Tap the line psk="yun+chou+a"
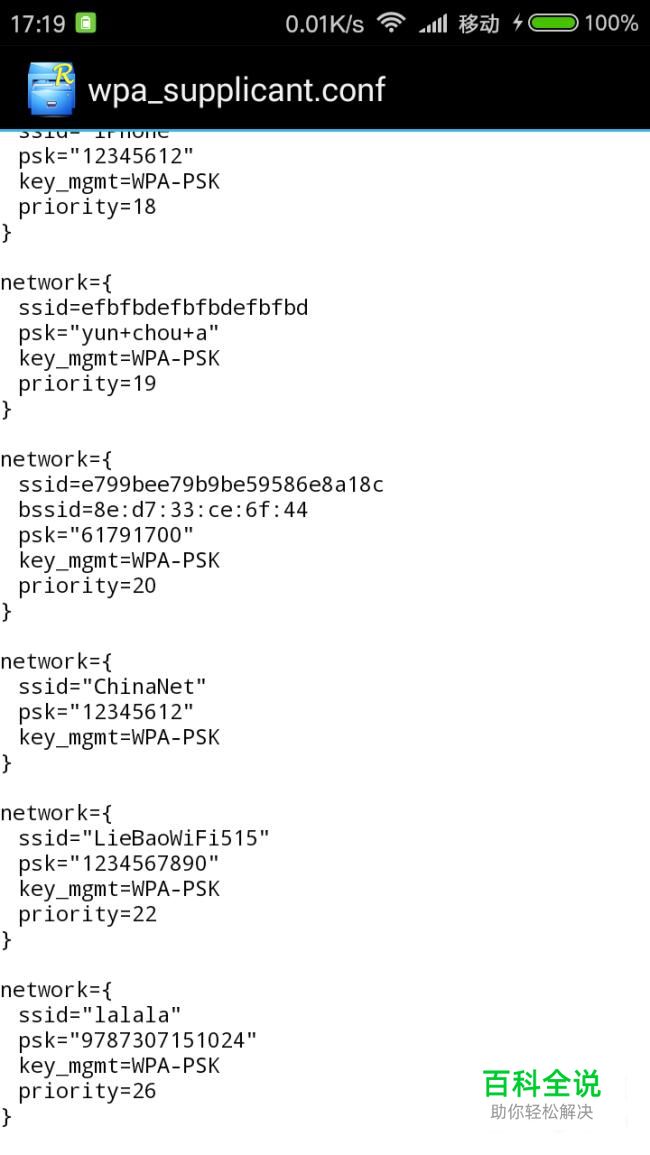The height and width of the screenshot is (1155, 650). 119,333
